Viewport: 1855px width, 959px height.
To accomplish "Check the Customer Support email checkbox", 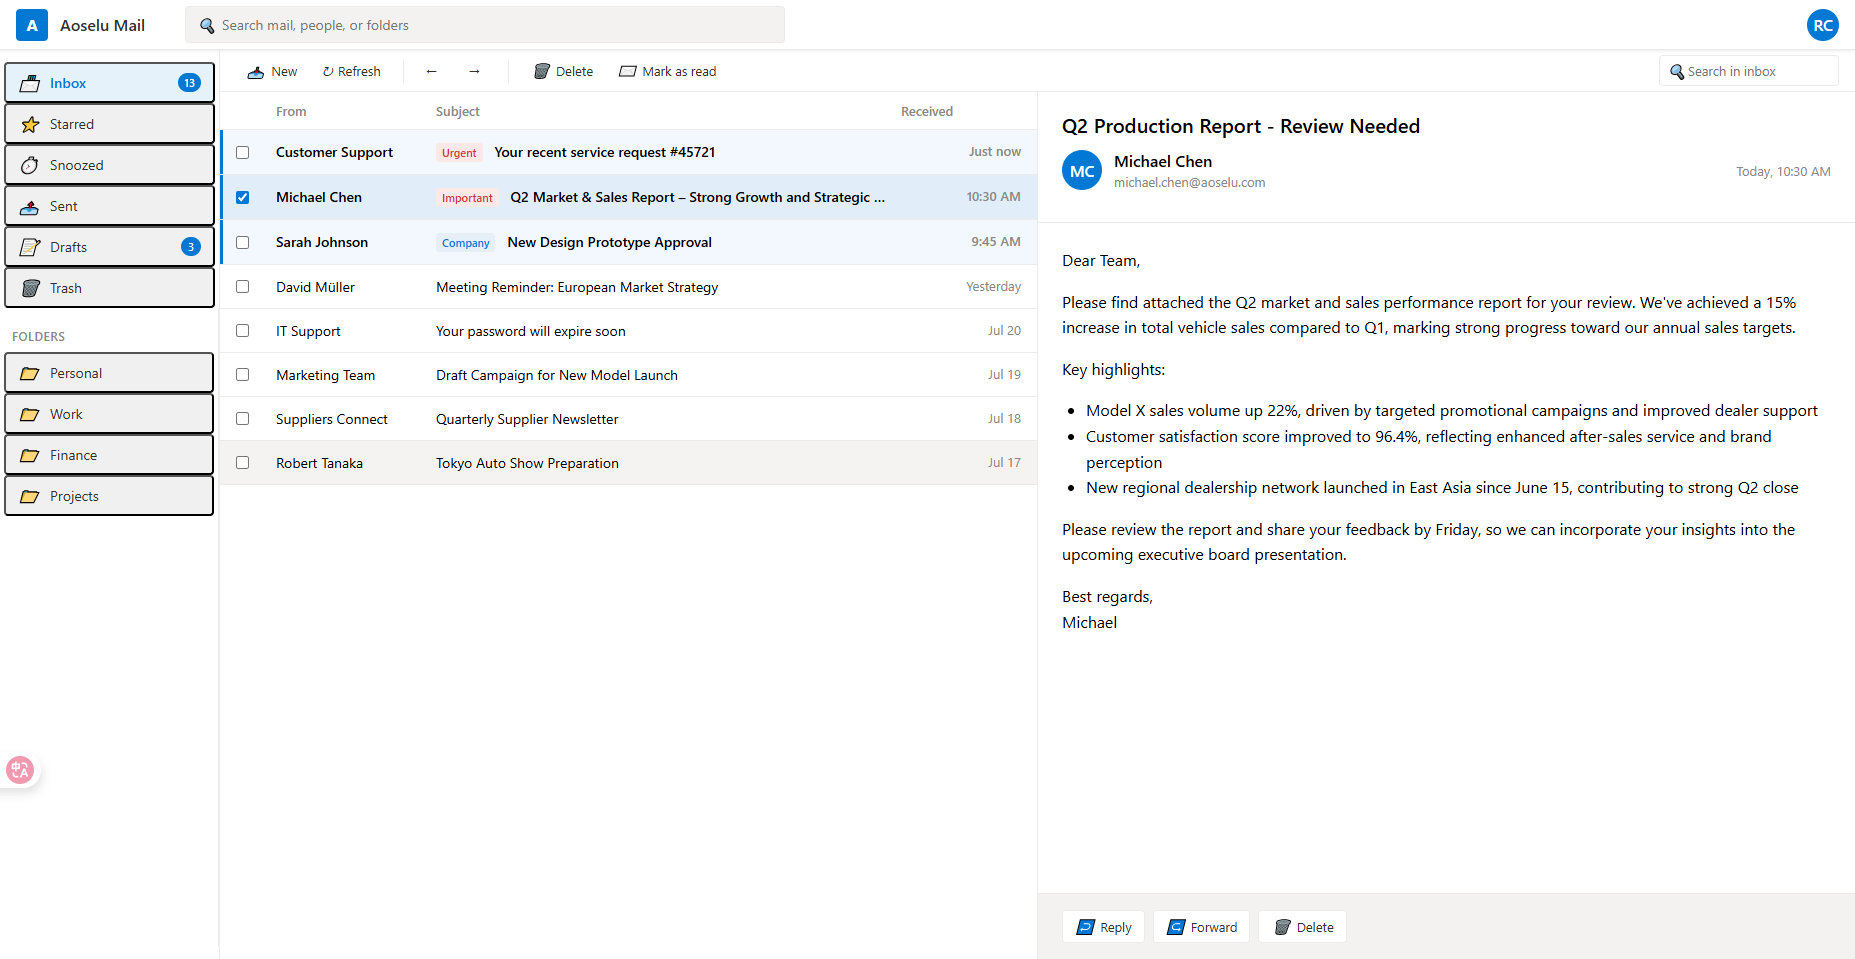I will [243, 153].
